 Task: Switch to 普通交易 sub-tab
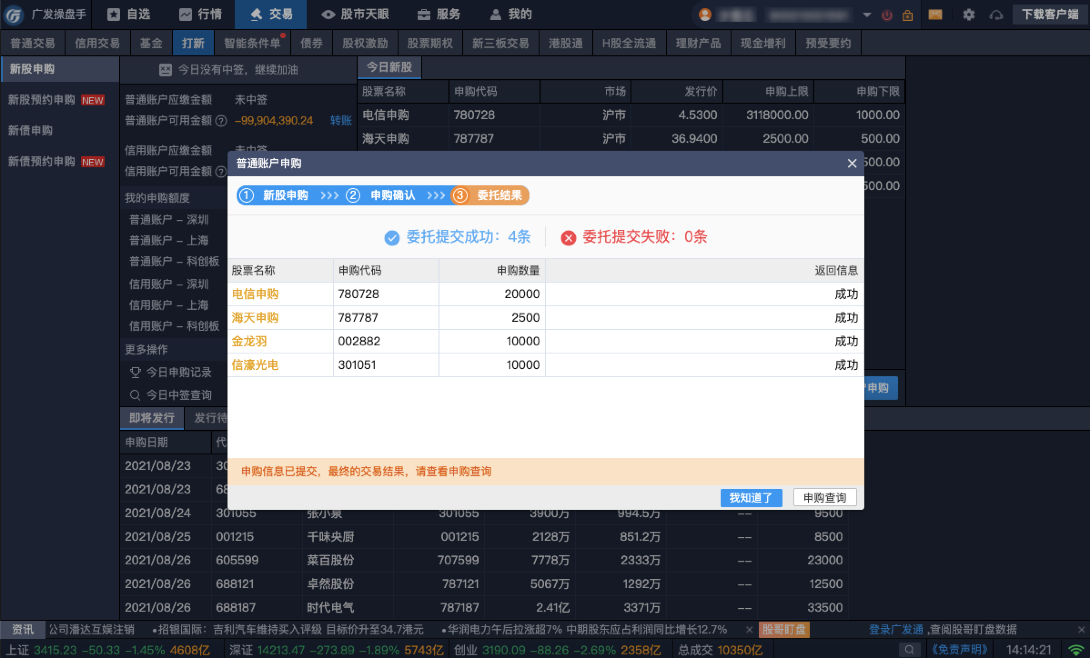(x=33, y=43)
